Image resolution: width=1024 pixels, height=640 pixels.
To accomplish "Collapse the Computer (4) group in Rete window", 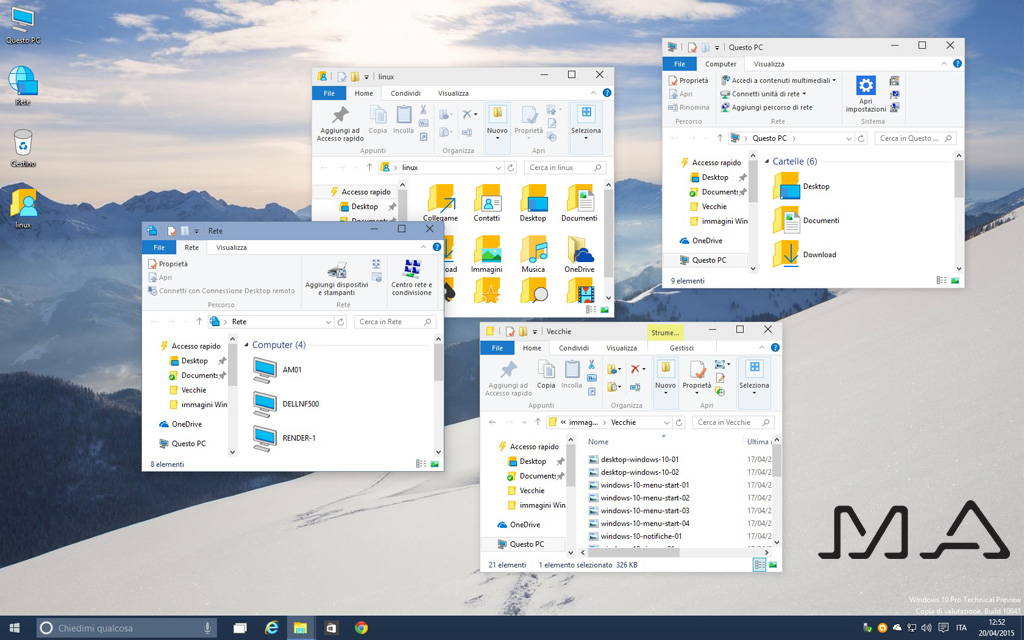I will 247,345.
